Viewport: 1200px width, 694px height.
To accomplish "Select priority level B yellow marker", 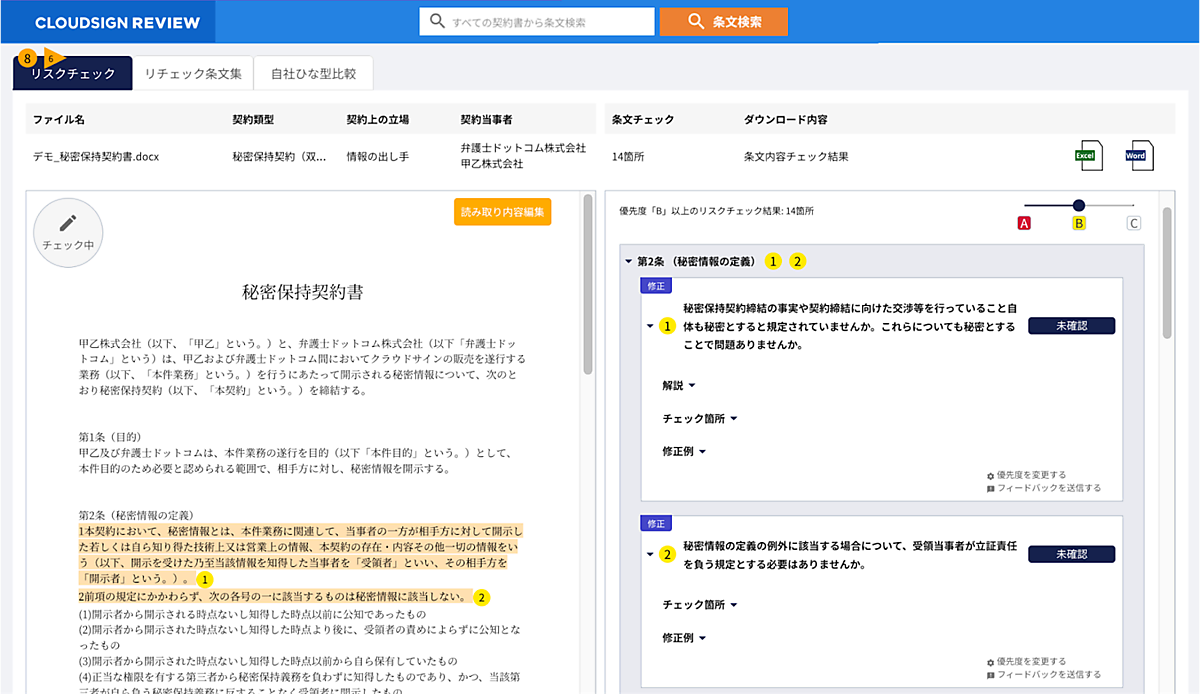I will point(1079,224).
